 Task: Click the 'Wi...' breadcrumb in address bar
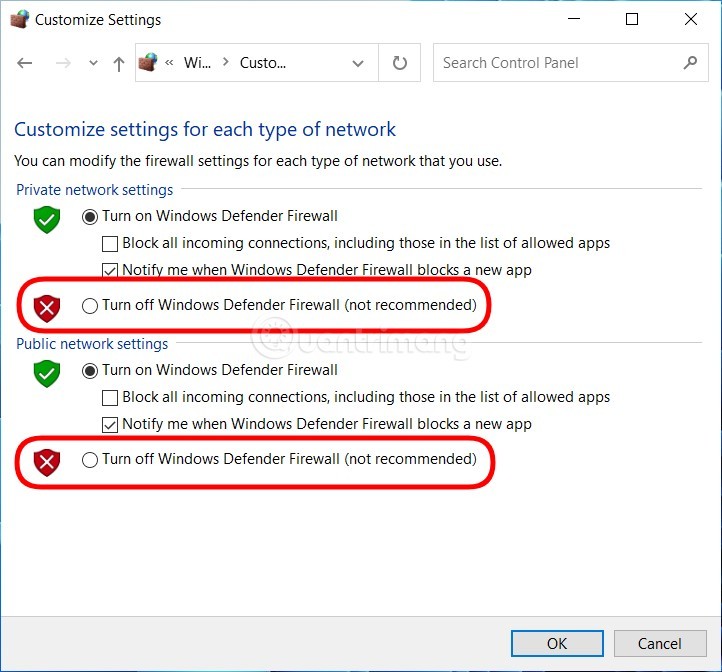point(197,63)
